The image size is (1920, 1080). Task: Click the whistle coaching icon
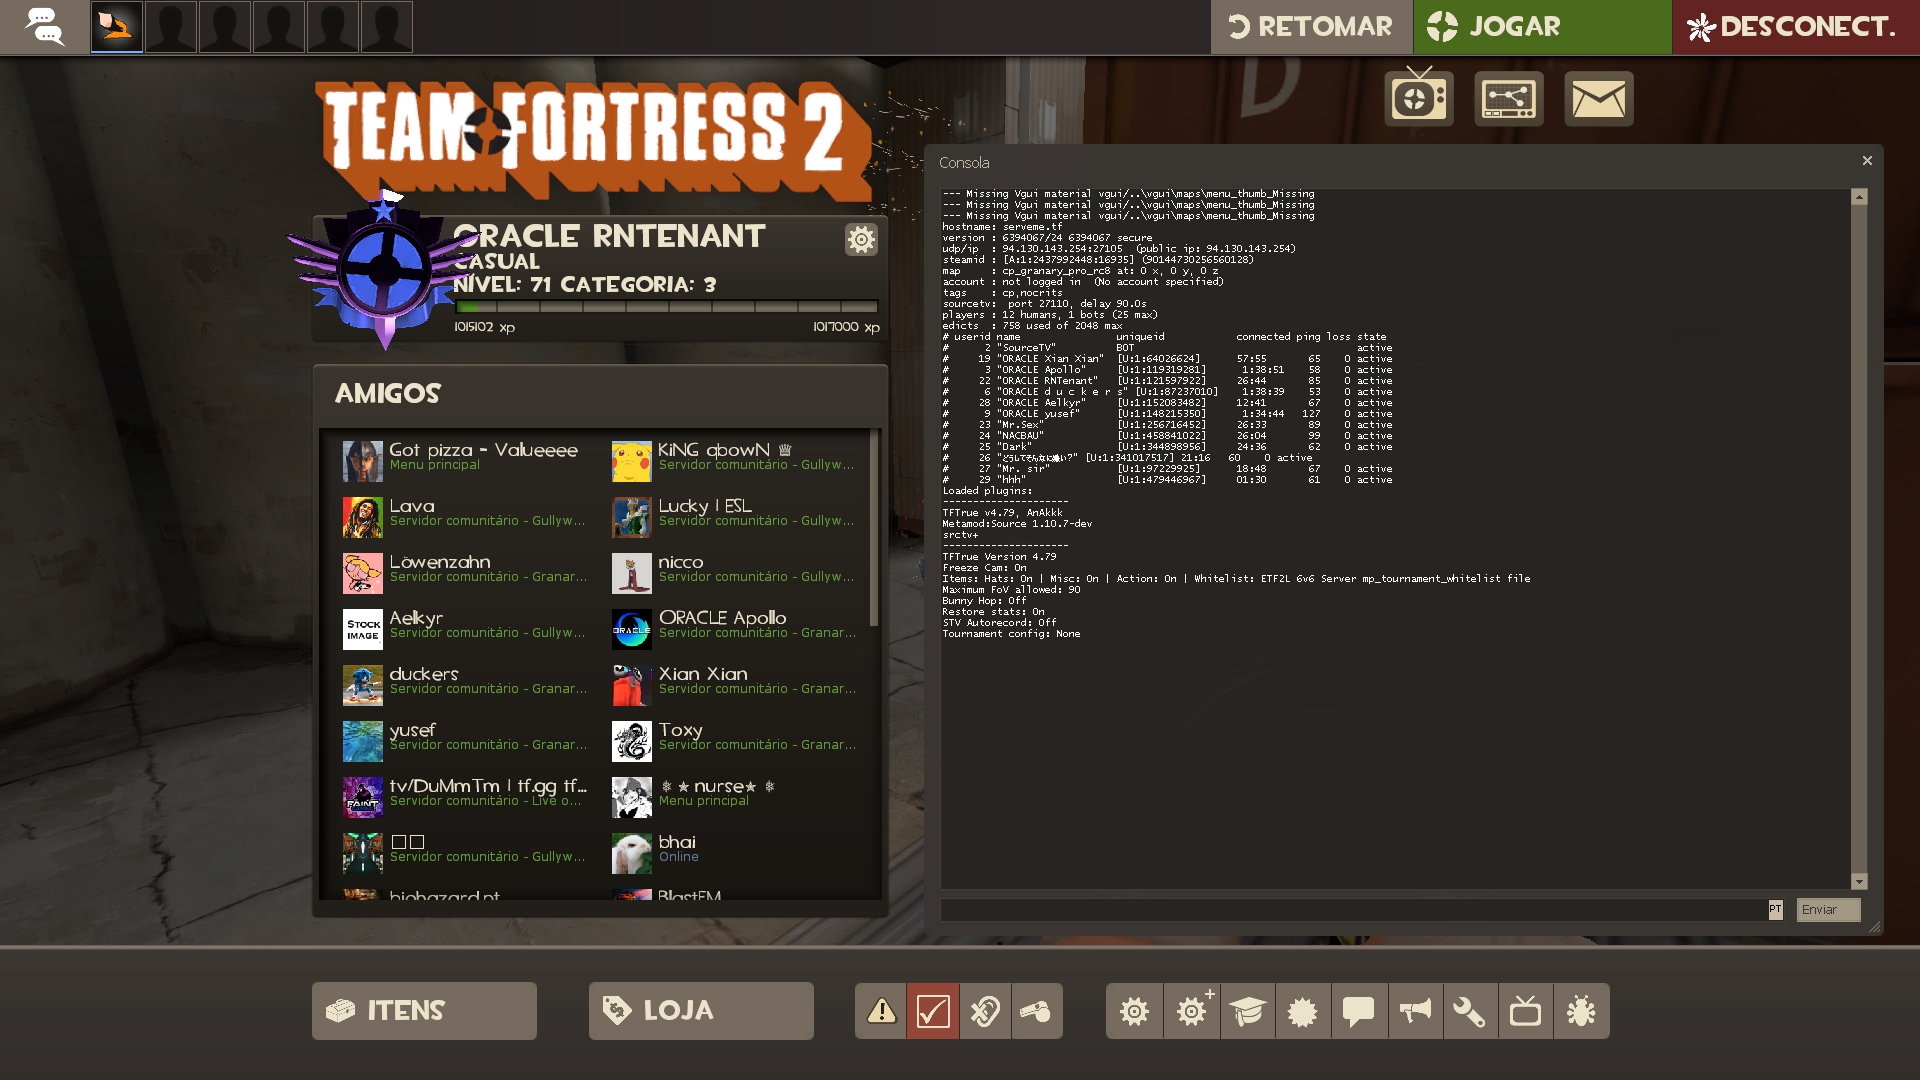(1036, 1011)
